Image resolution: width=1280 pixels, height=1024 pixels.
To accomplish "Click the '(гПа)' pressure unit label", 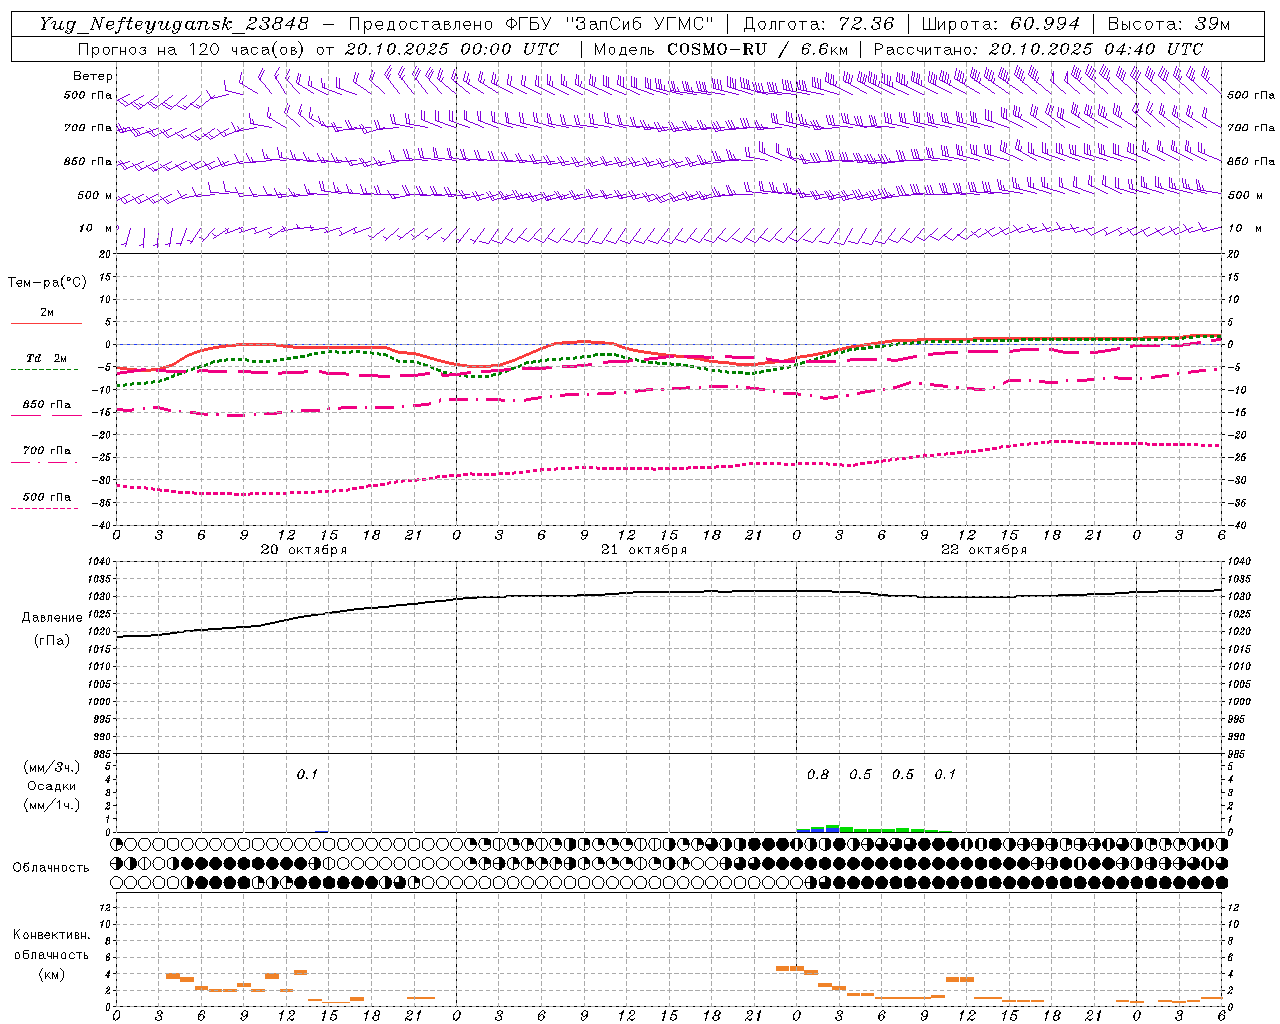I will (52, 640).
